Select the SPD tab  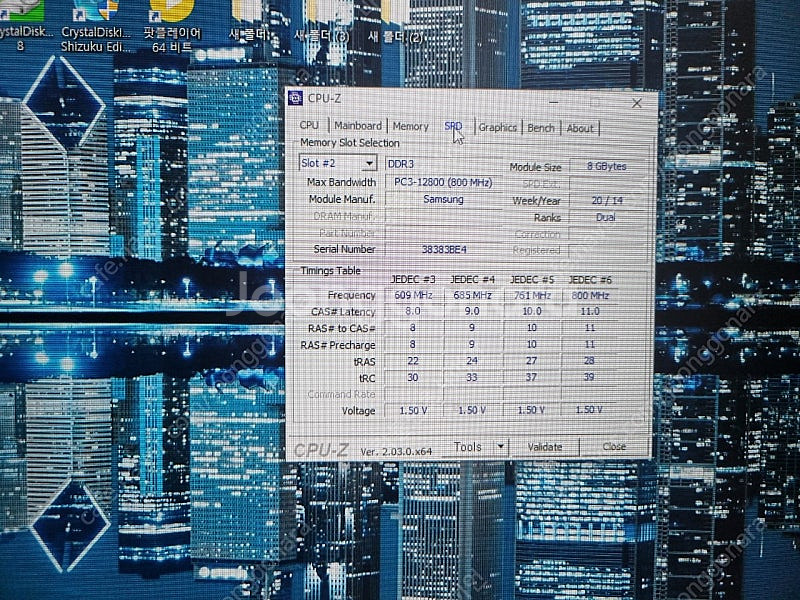click(453, 126)
